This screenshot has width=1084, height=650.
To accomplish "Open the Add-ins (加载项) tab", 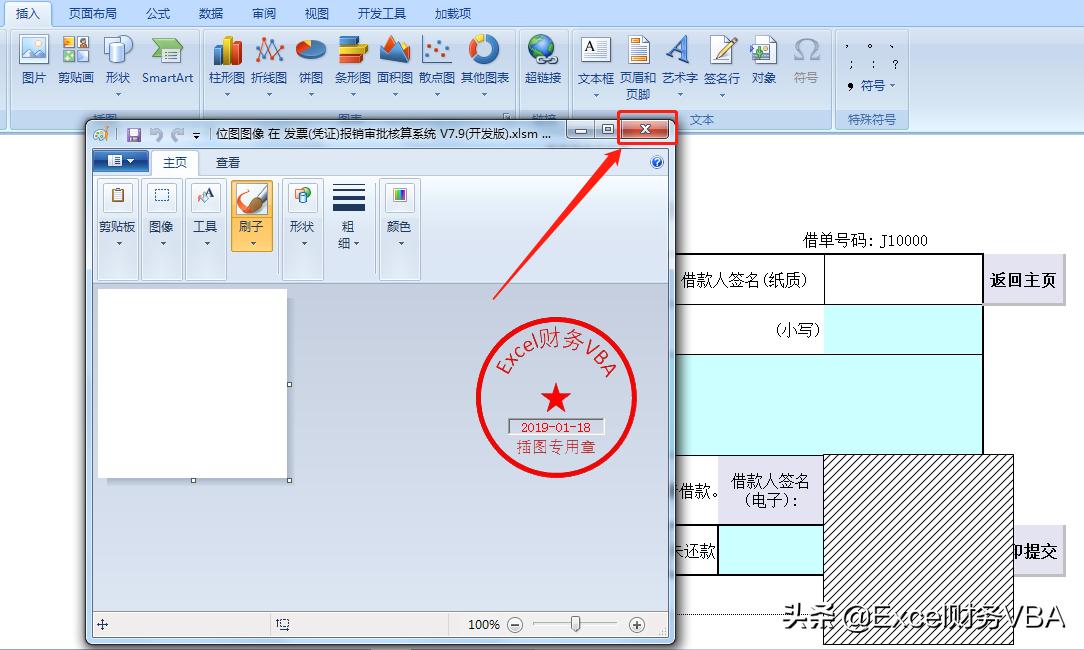I will pyautogui.click(x=453, y=13).
